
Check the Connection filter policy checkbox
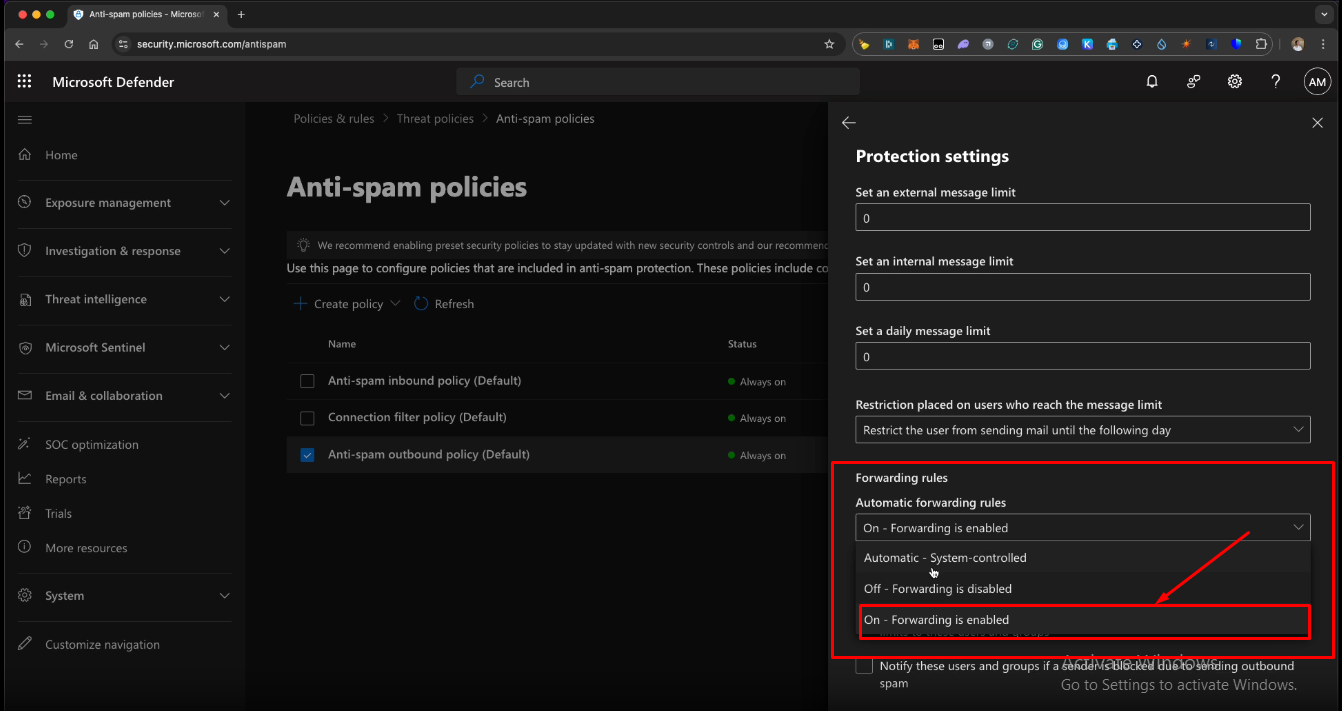point(308,418)
